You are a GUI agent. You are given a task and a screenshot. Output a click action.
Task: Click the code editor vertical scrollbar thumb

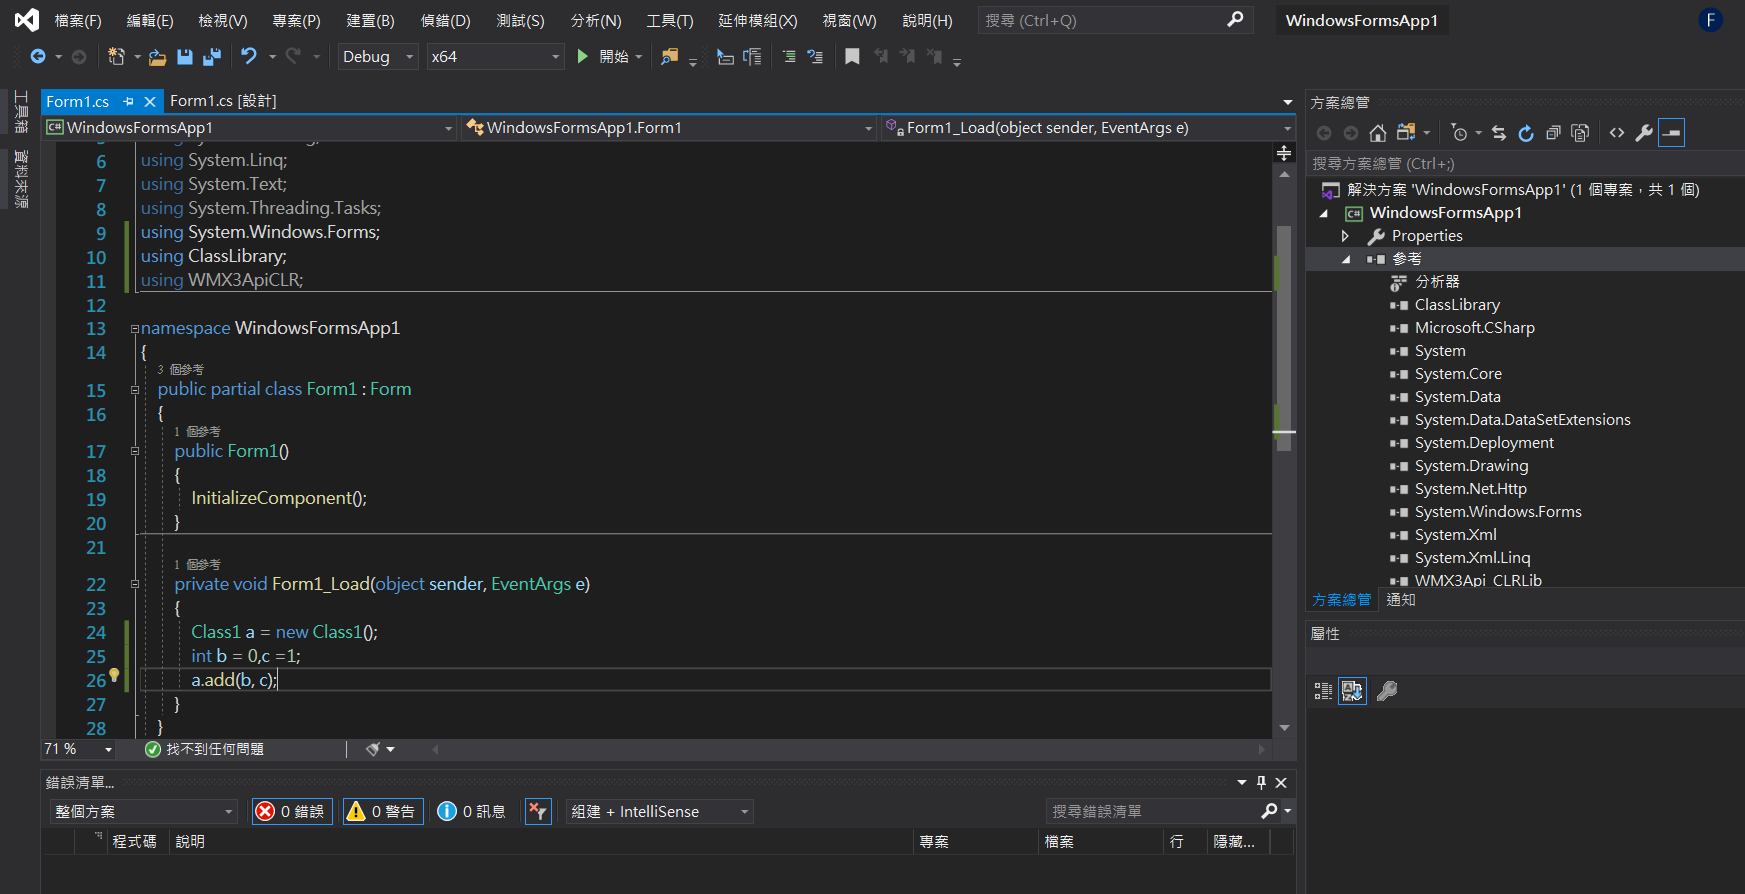click(1284, 338)
